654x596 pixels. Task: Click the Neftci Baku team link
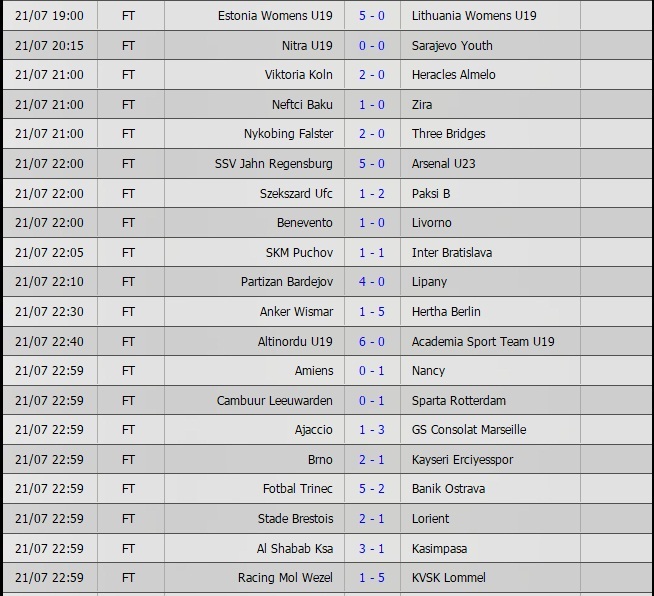302,104
